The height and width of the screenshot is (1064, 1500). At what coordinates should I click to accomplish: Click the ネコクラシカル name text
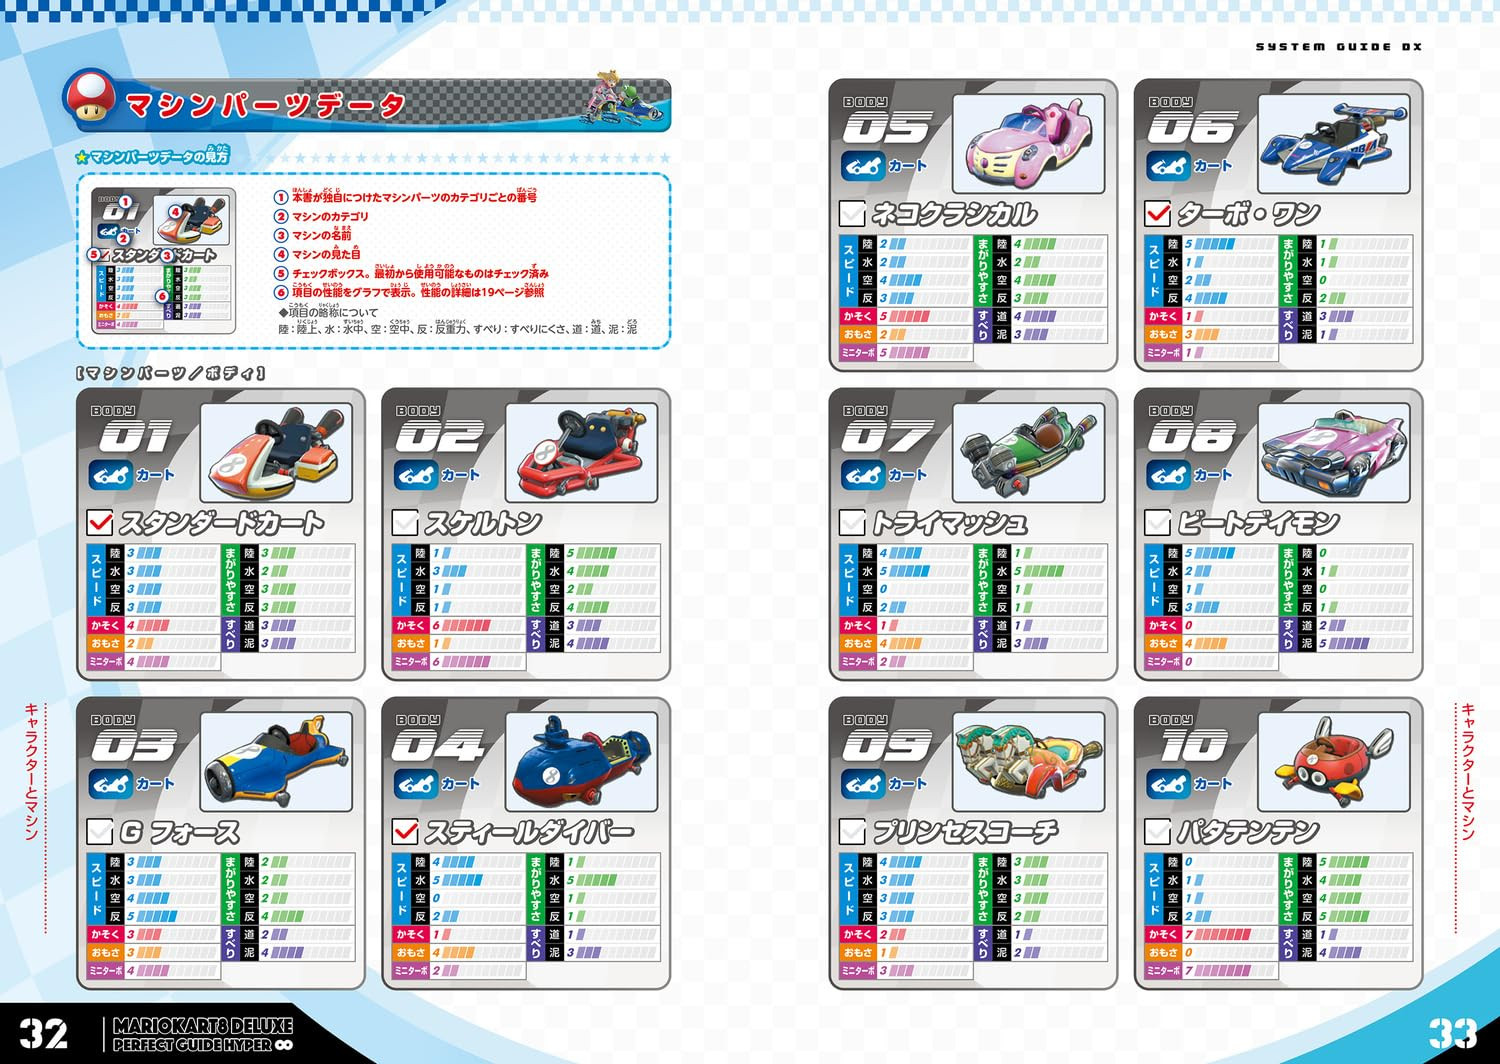pos(954,213)
